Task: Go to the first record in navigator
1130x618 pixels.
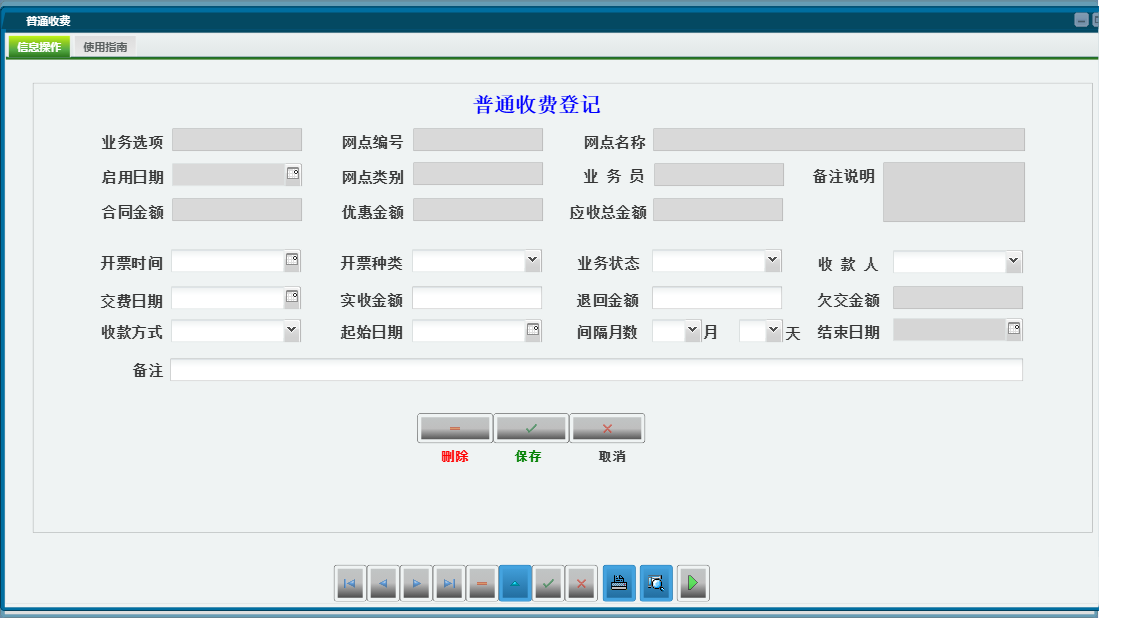Action: (350, 583)
